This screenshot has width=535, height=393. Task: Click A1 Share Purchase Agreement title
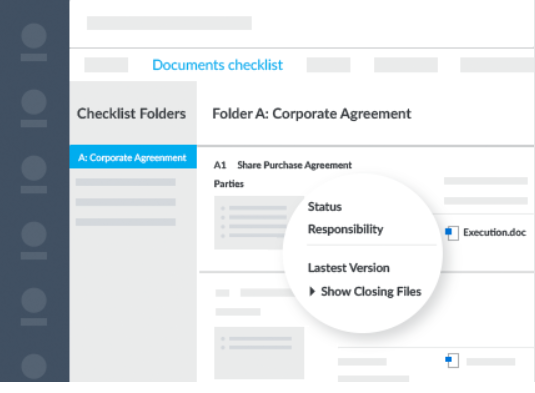point(283,165)
